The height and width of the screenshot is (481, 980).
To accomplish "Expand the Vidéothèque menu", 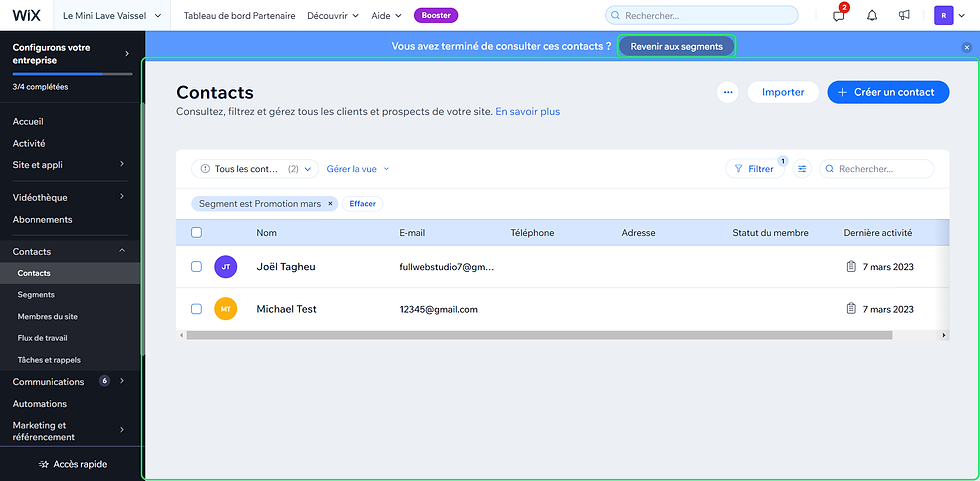I will (122, 197).
